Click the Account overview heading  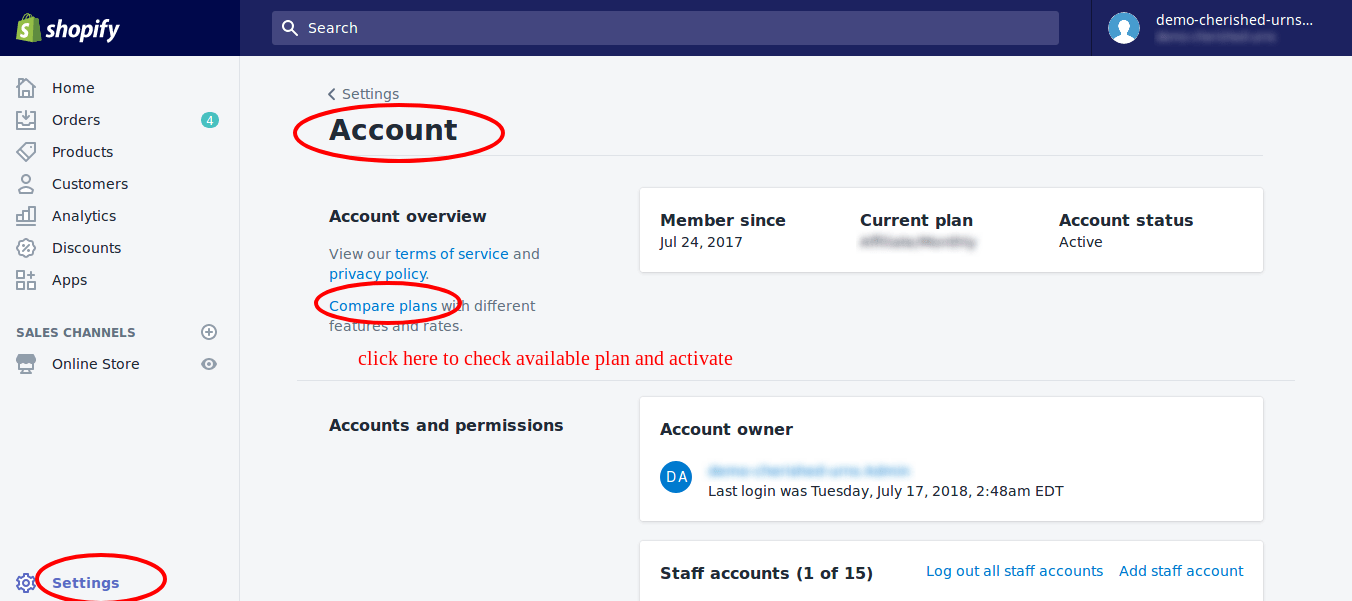[x=408, y=216]
